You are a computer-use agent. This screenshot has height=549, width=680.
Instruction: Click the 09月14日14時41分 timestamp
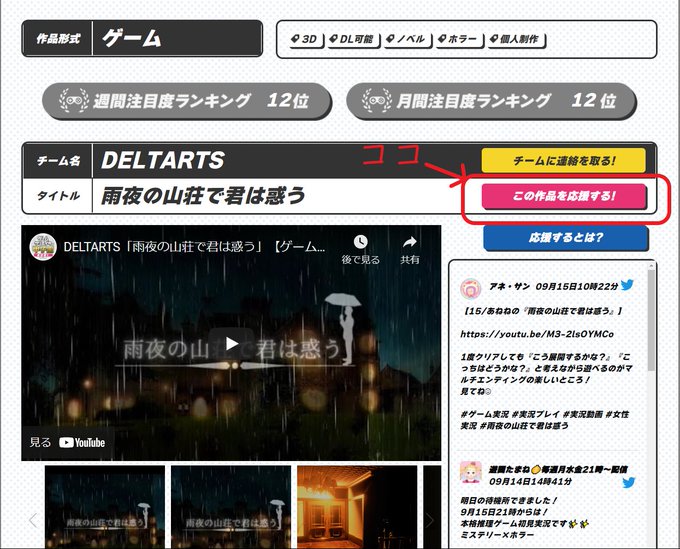click(530, 481)
